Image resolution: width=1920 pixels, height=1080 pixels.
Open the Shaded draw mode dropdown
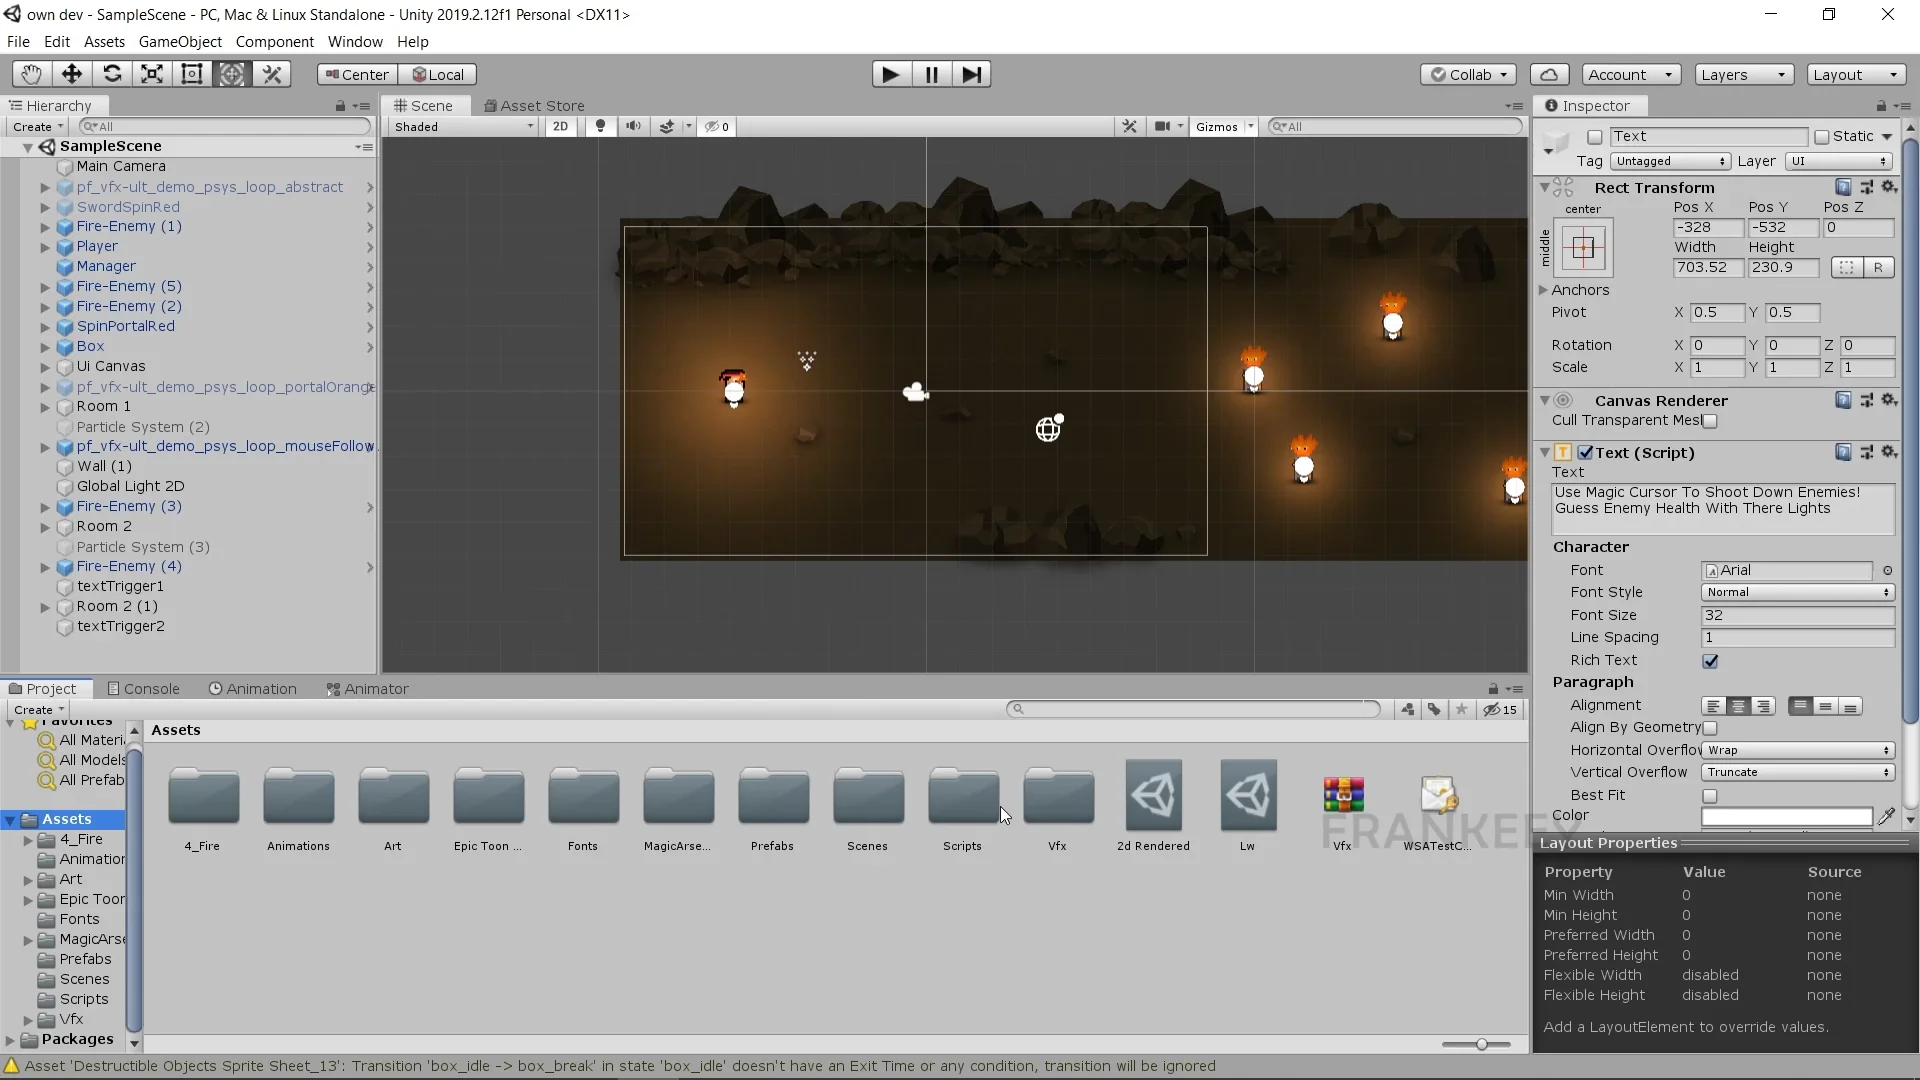pyautogui.click(x=464, y=126)
